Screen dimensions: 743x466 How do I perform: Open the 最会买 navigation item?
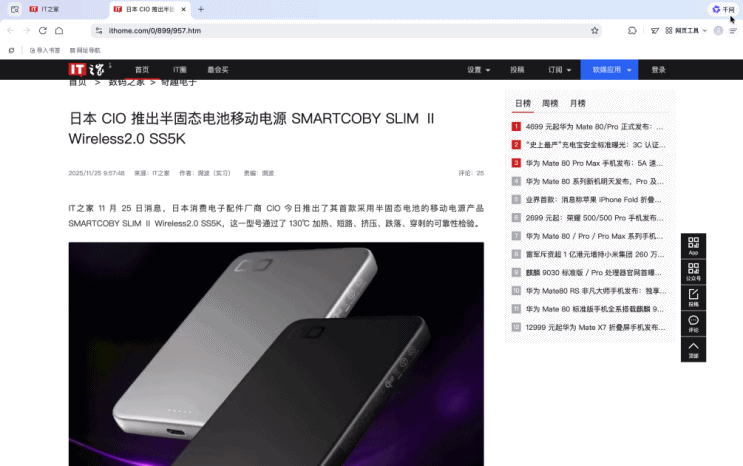218,70
